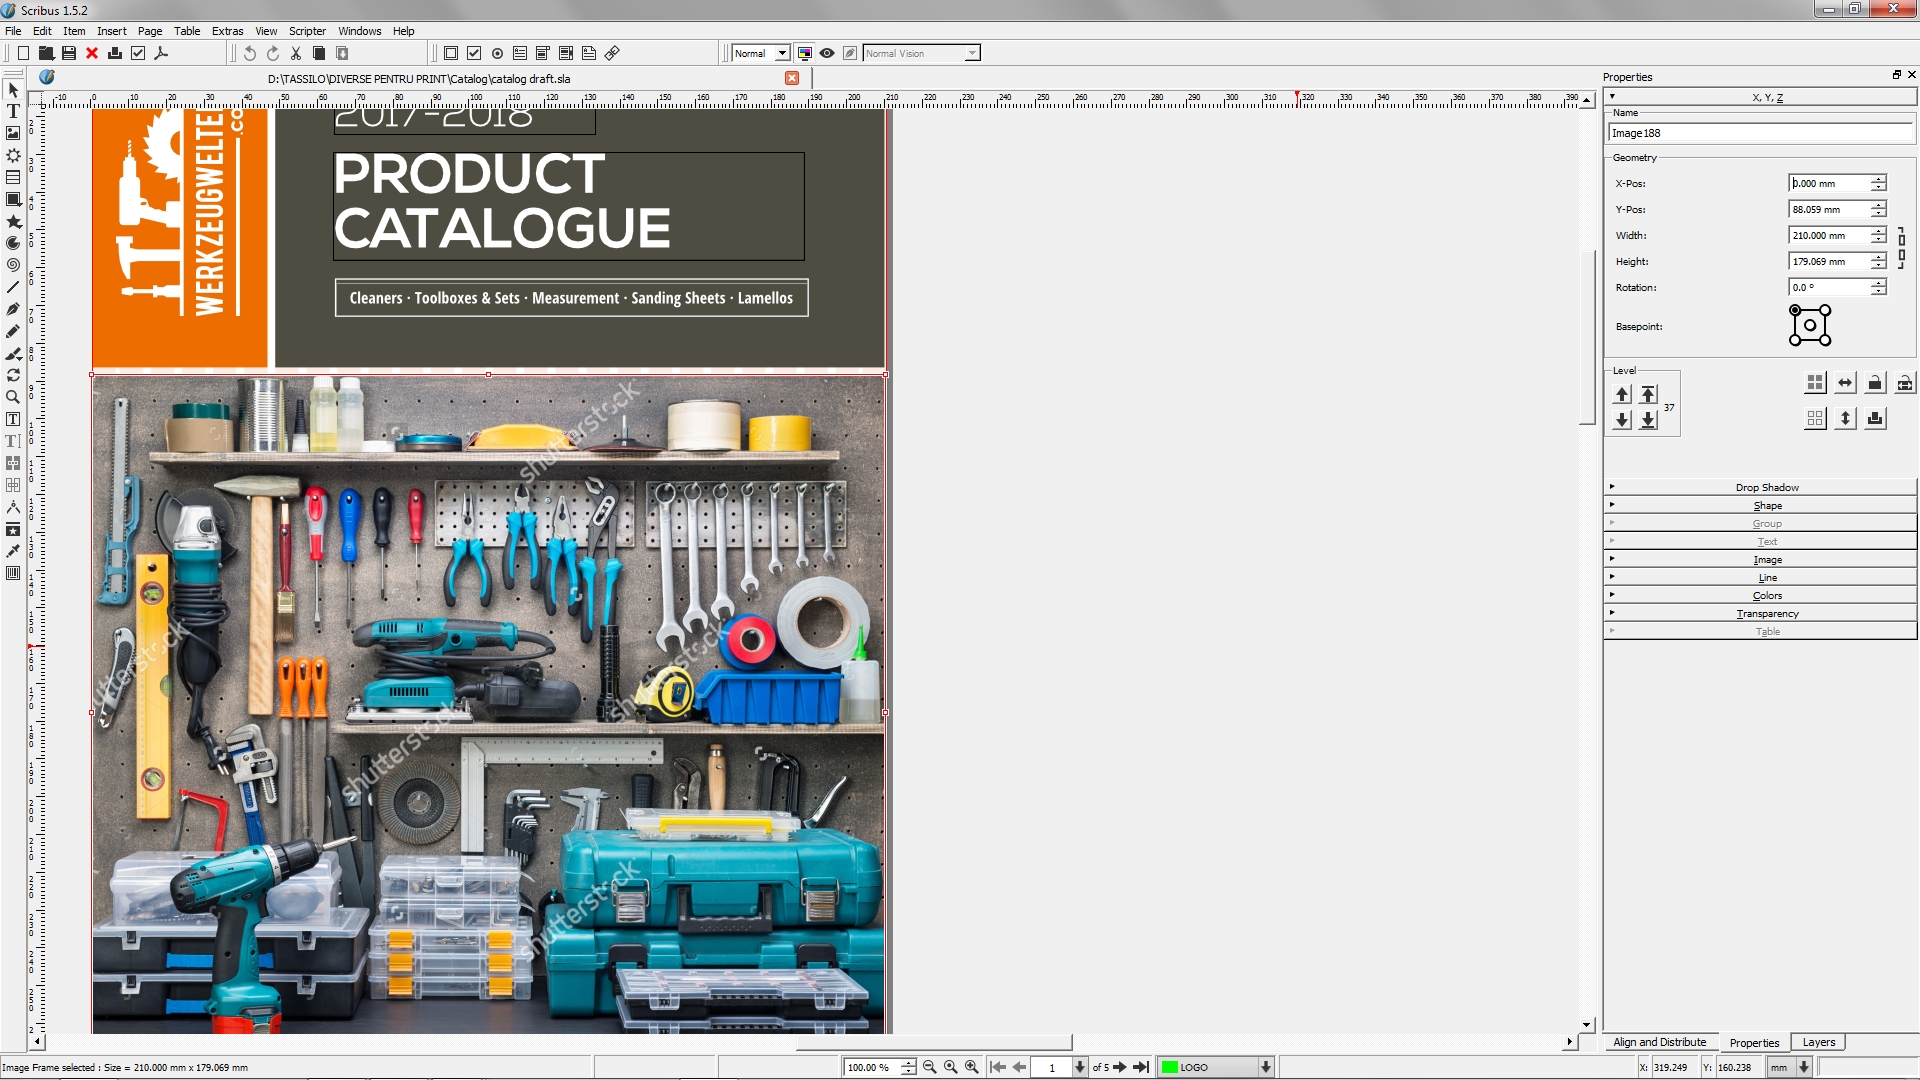This screenshot has width=1920, height=1080.
Task: Open the Normal image quality dropdown
Action: point(782,53)
